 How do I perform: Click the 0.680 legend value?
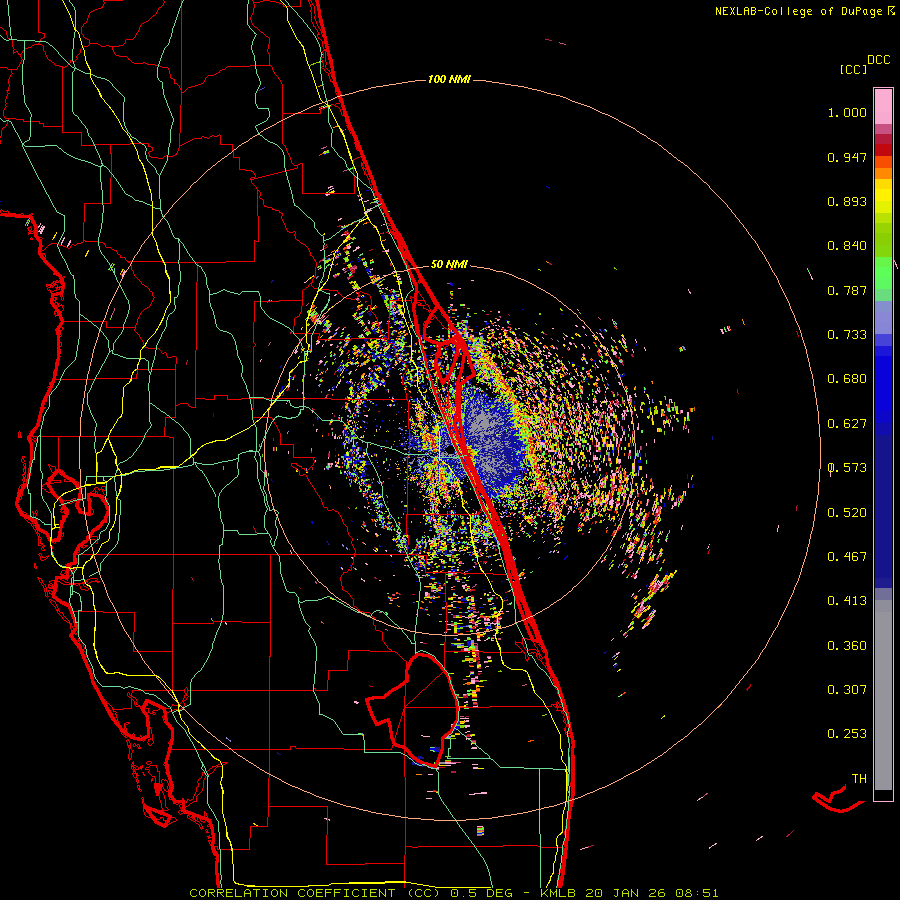click(x=847, y=379)
